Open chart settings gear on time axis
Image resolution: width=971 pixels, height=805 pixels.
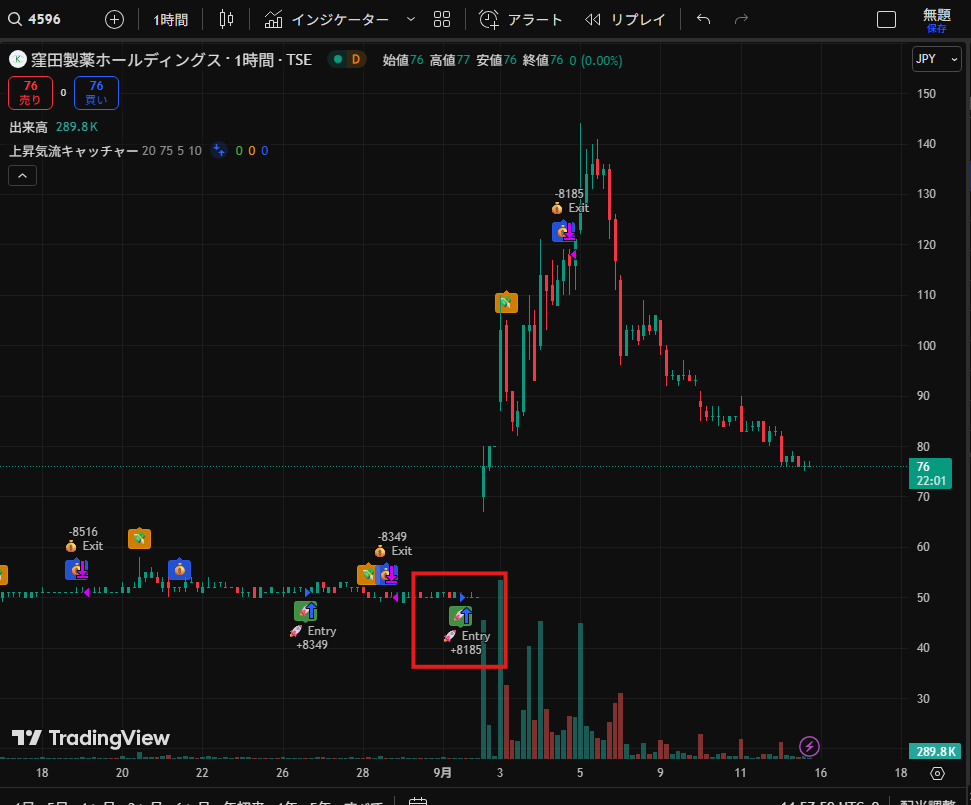[938, 773]
